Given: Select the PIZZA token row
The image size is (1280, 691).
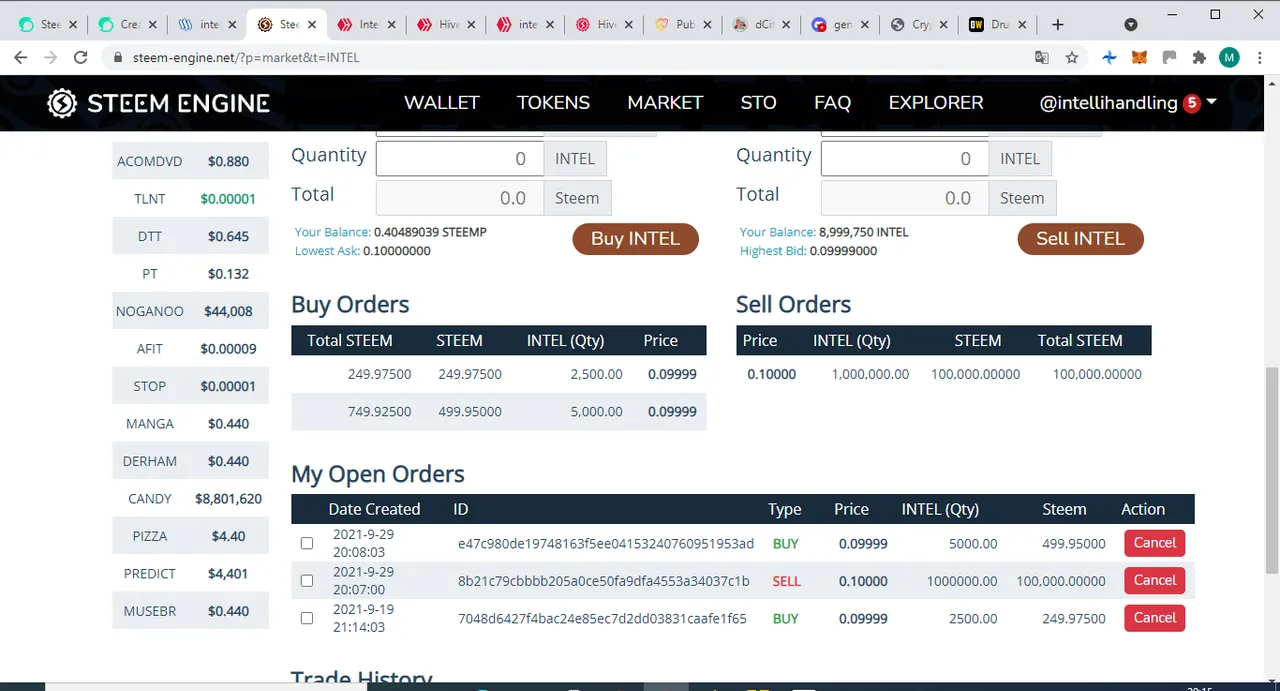Looking at the screenshot, I should 190,536.
